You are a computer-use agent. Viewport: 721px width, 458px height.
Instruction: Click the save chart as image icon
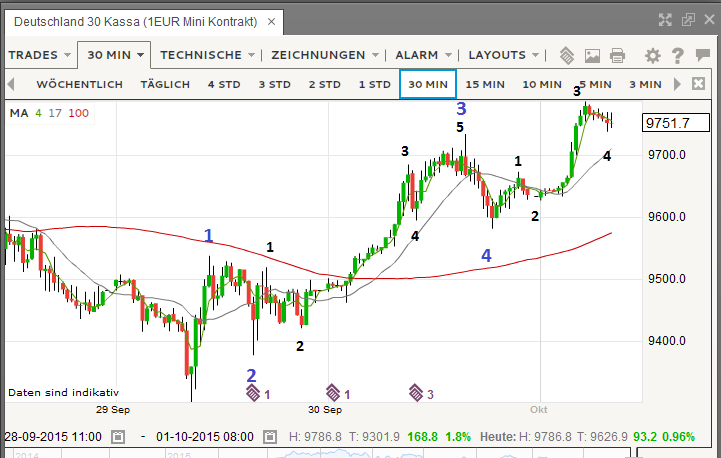(x=592, y=55)
